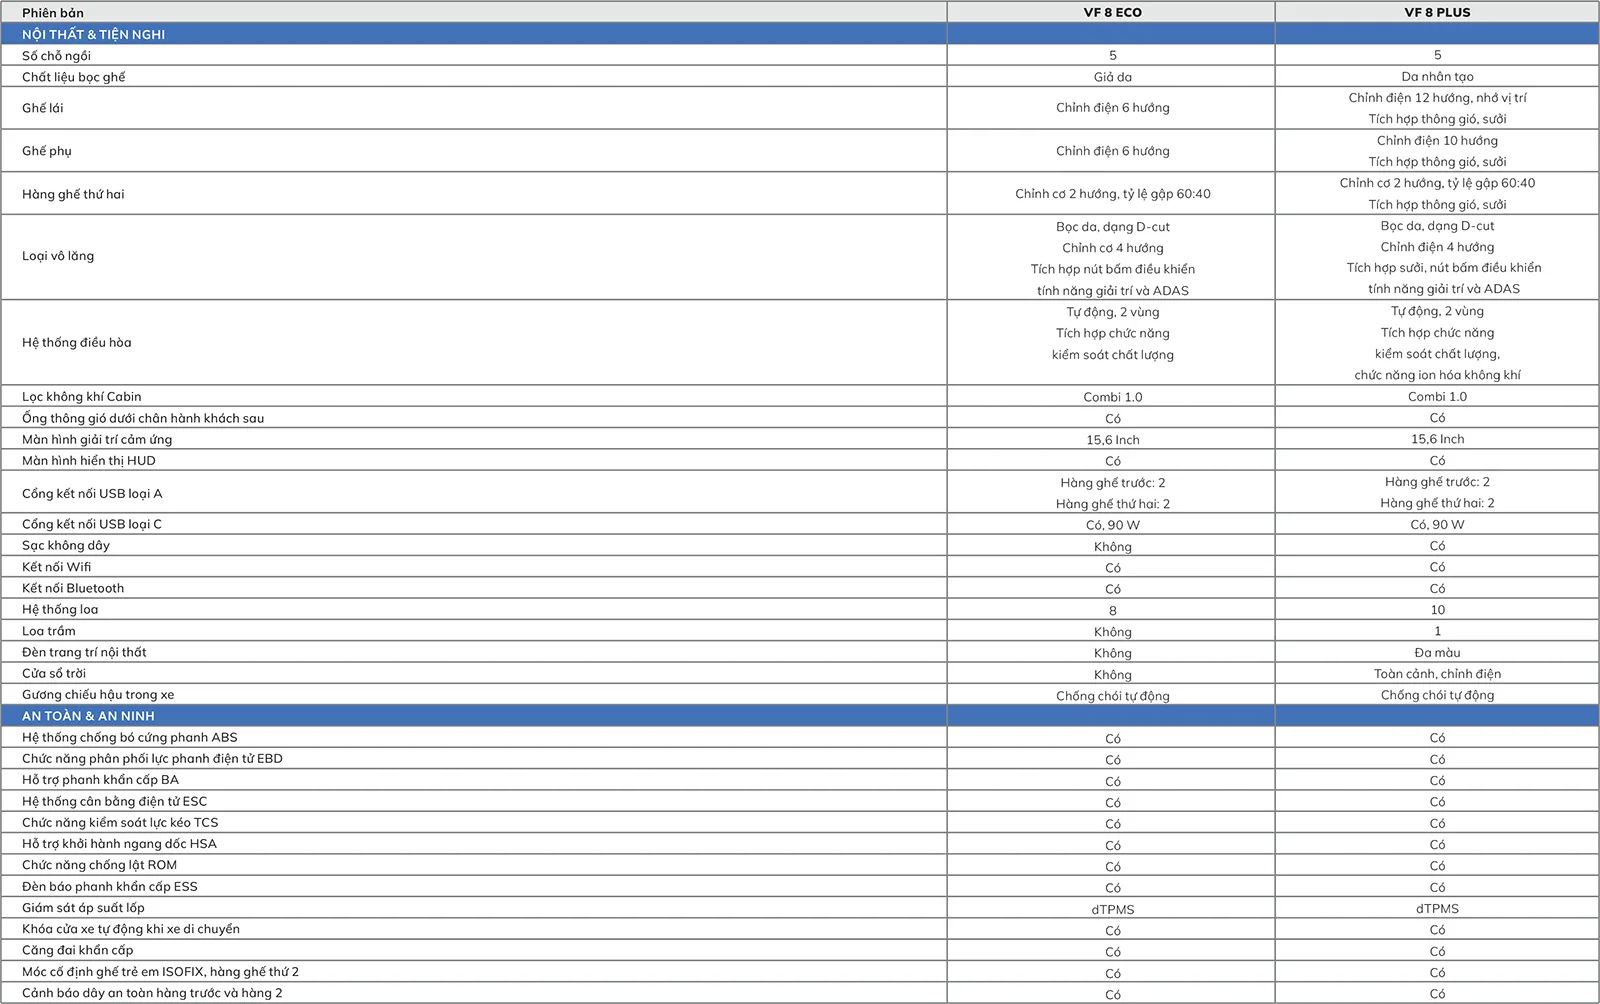
Task: Click the 'NỘI THẤT & TIỆN NGHI' section header
Action: (94, 34)
